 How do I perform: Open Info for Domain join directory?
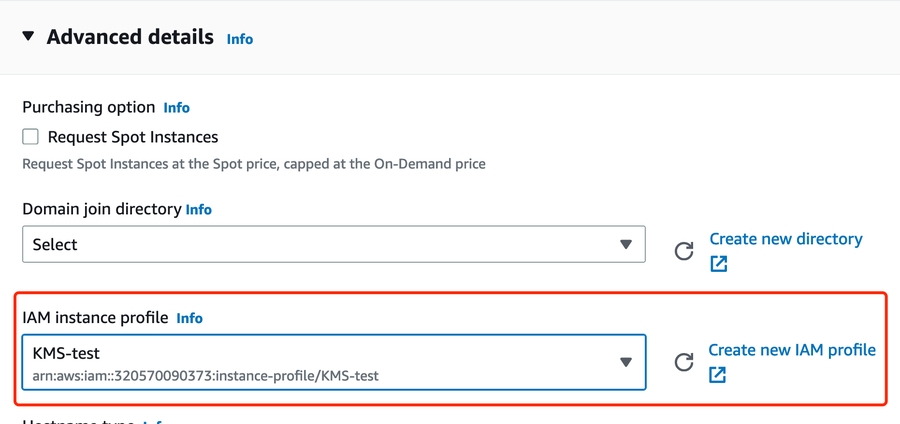(199, 210)
